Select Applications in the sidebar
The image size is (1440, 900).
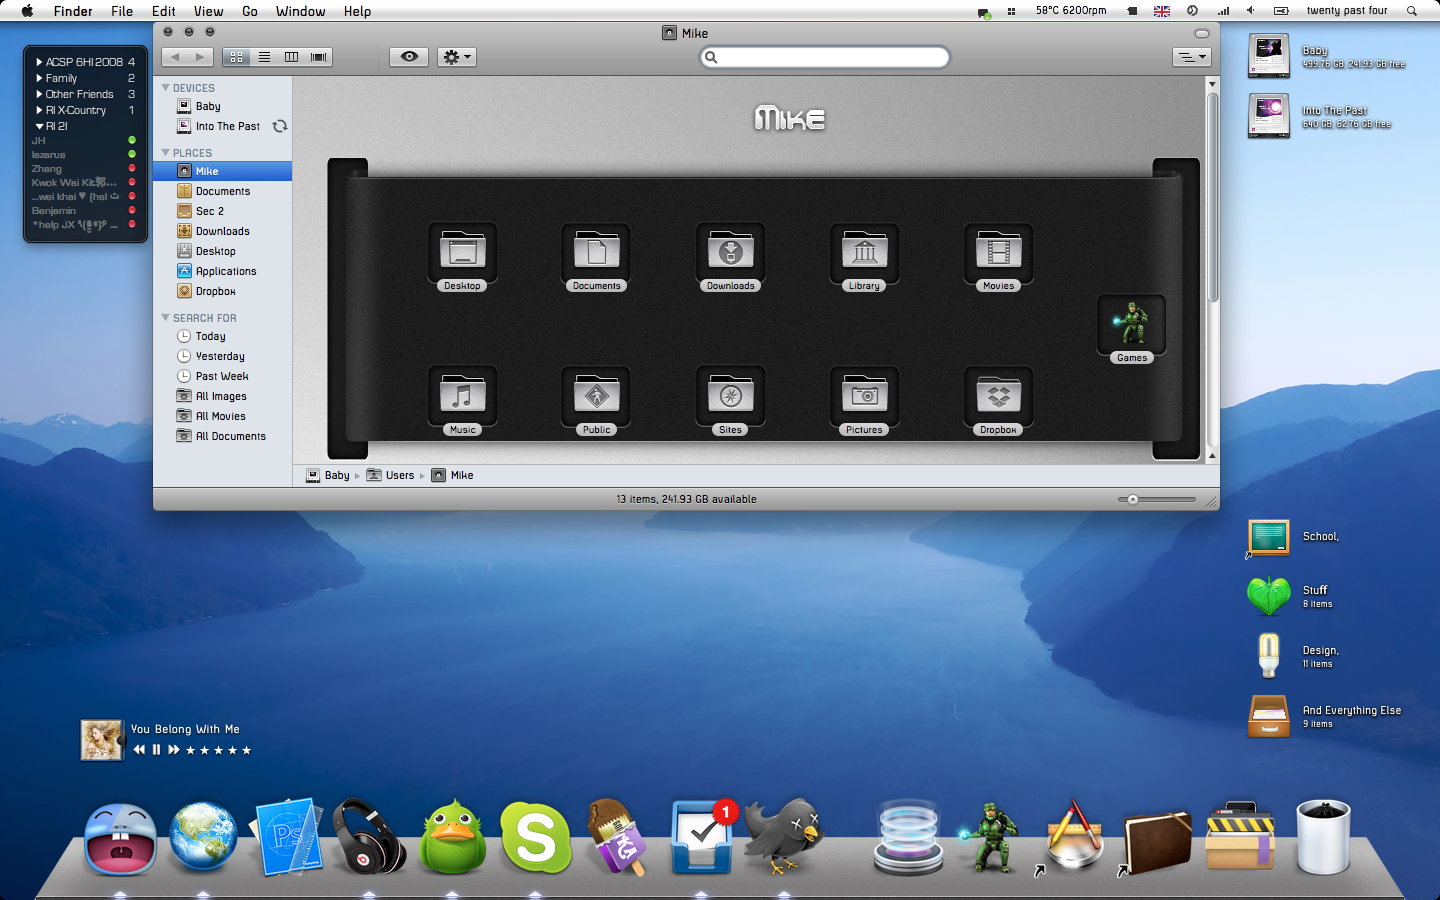click(x=222, y=271)
